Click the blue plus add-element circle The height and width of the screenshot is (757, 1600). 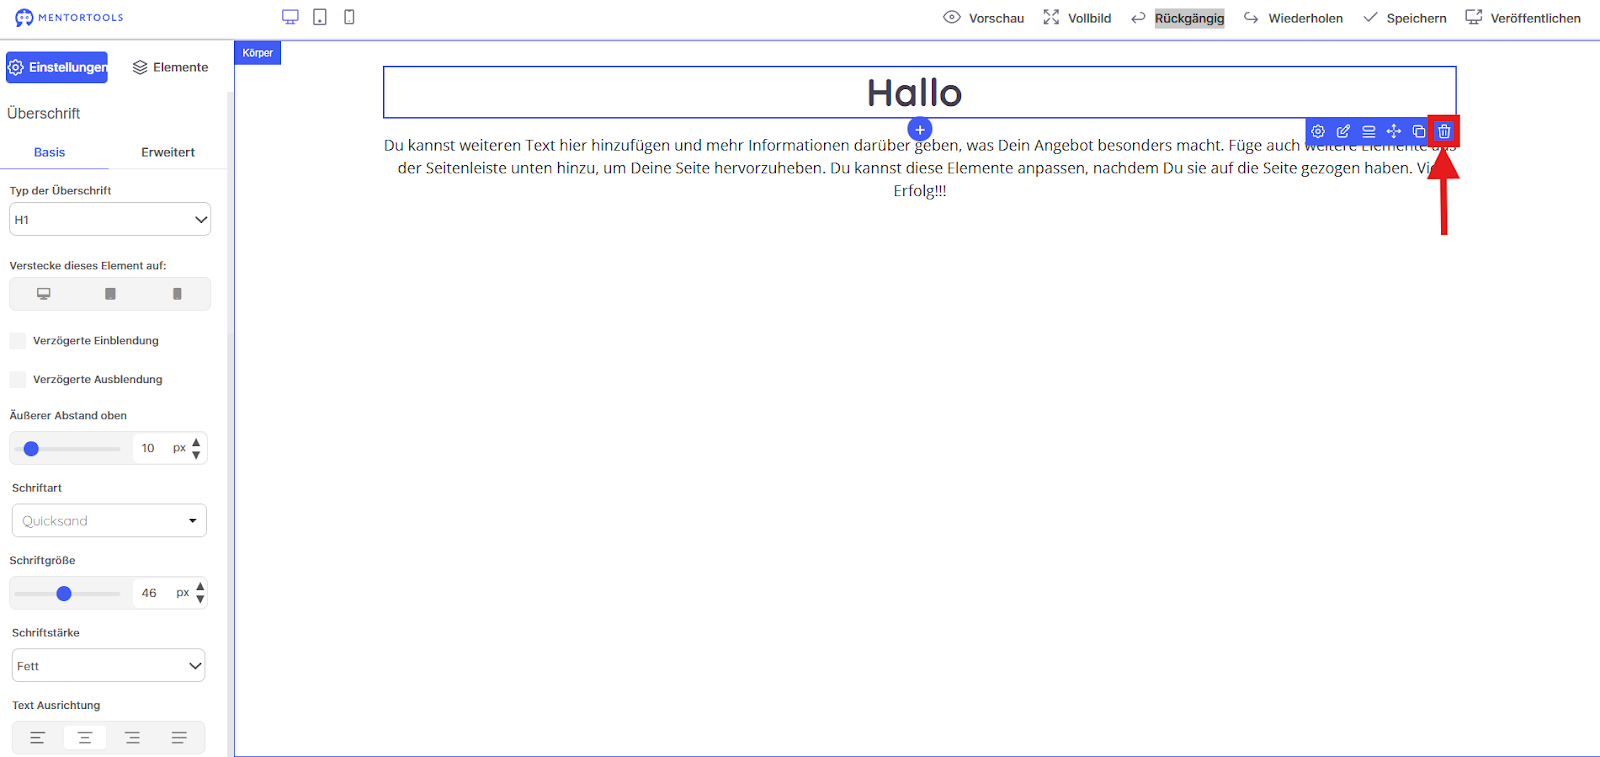coord(920,130)
